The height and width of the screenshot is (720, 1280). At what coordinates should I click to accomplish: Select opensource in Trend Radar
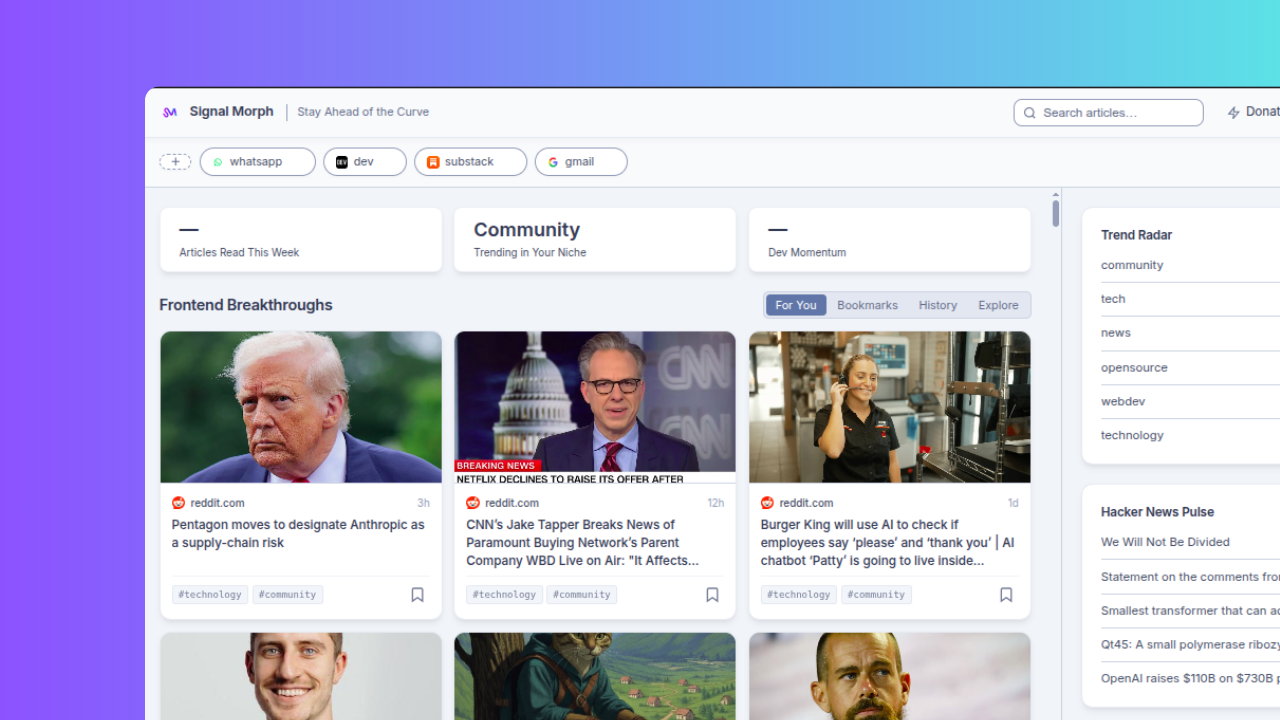[x=1134, y=368]
